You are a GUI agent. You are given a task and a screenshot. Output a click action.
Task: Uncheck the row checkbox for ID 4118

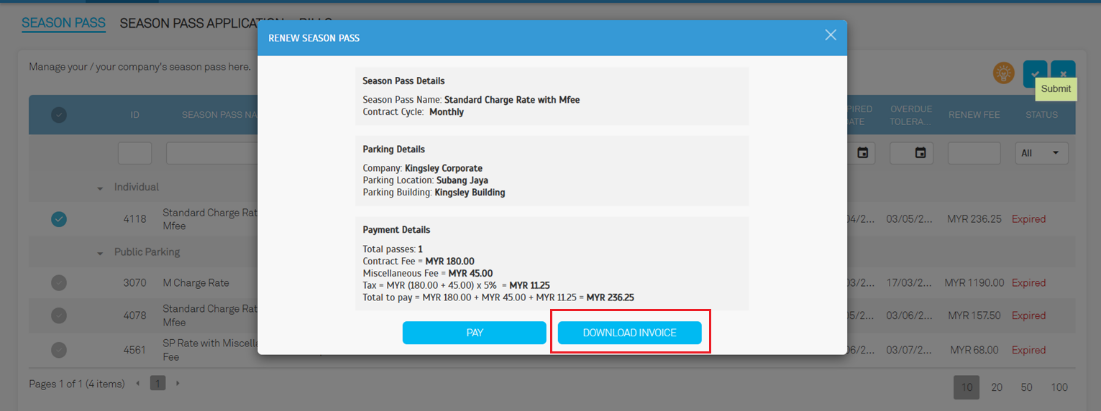pyautogui.click(x=59, y=219)
